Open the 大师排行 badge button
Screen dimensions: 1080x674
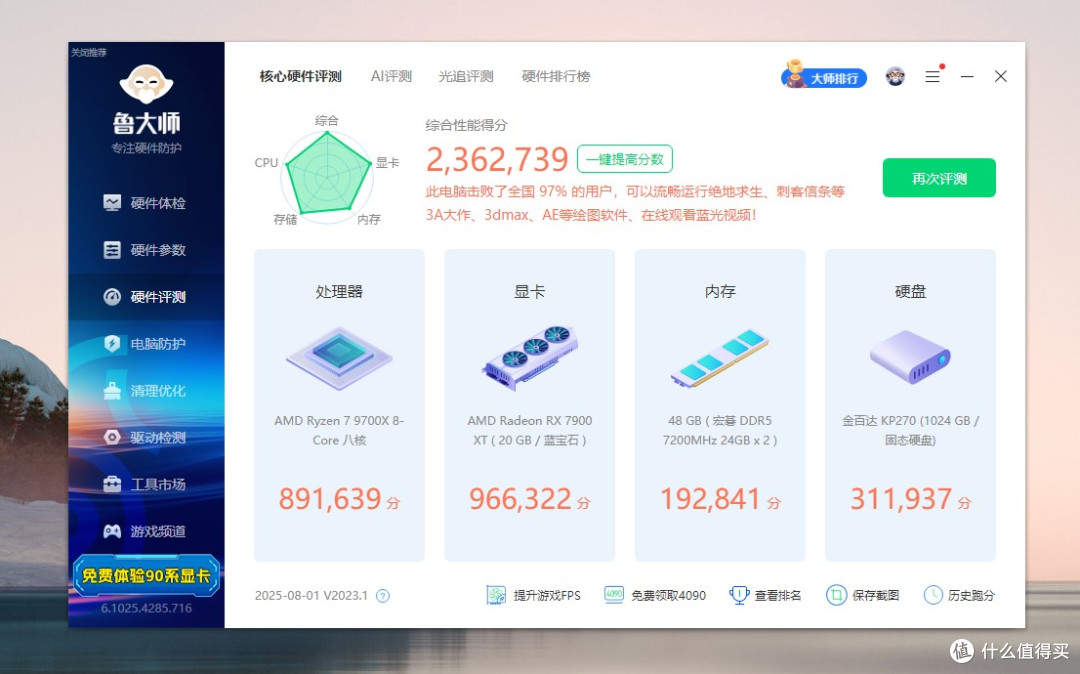[x=824, y=76]
